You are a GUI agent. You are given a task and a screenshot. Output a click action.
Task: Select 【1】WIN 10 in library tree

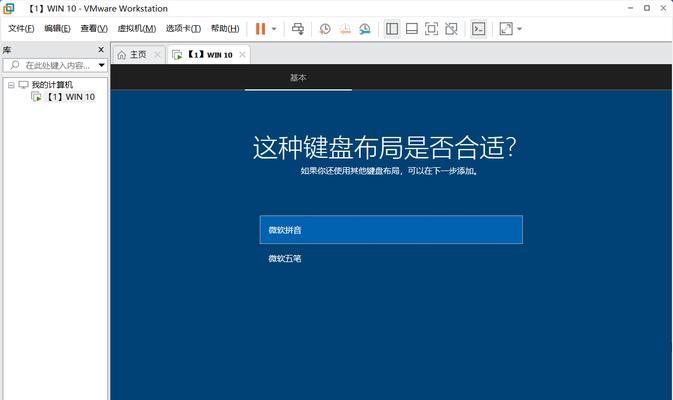pos(71,97)
